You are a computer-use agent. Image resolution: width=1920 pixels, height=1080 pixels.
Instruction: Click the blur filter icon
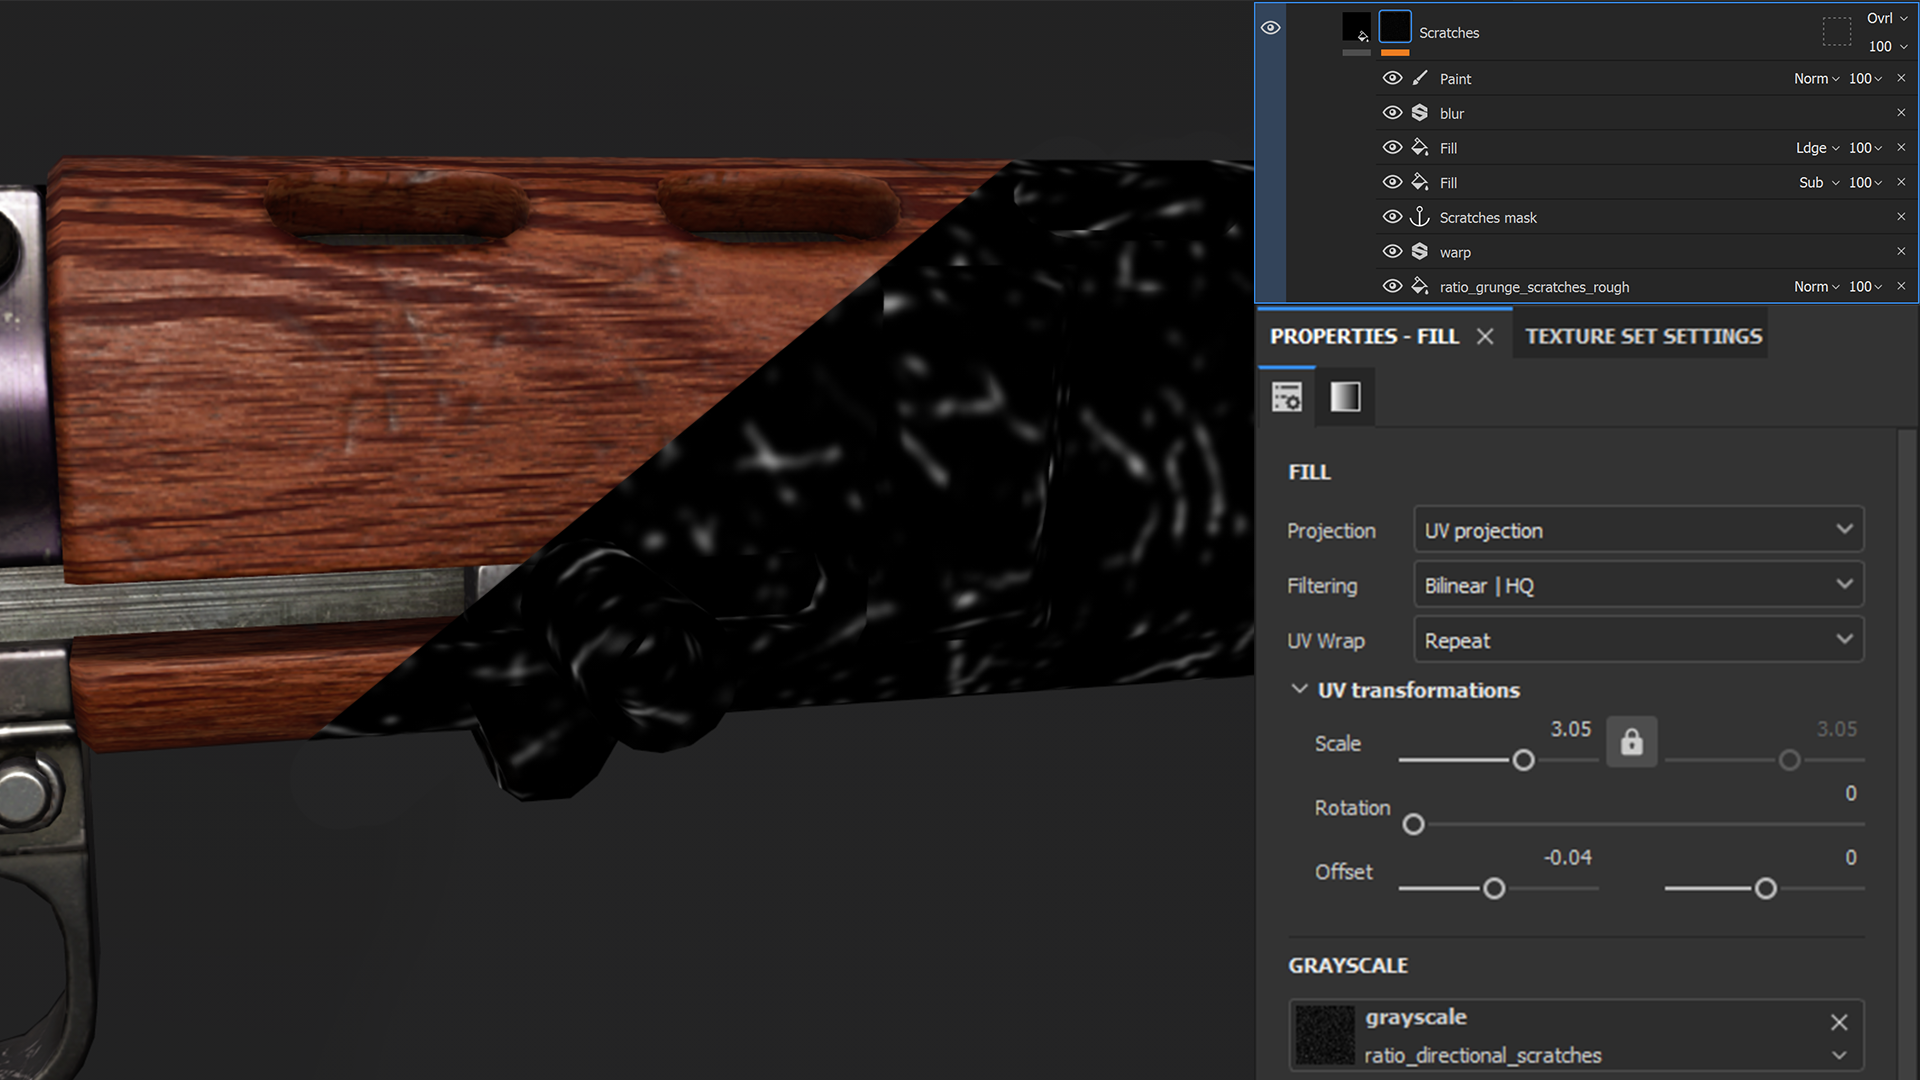click(x=1420, y=113)
